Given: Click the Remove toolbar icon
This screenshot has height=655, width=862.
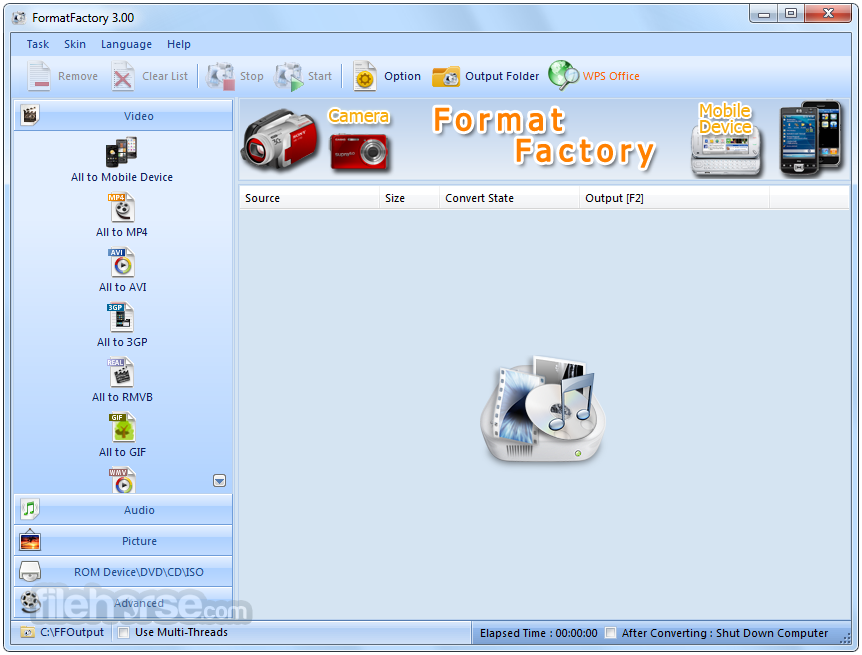Looking at the screenshot, I should 62,75.
